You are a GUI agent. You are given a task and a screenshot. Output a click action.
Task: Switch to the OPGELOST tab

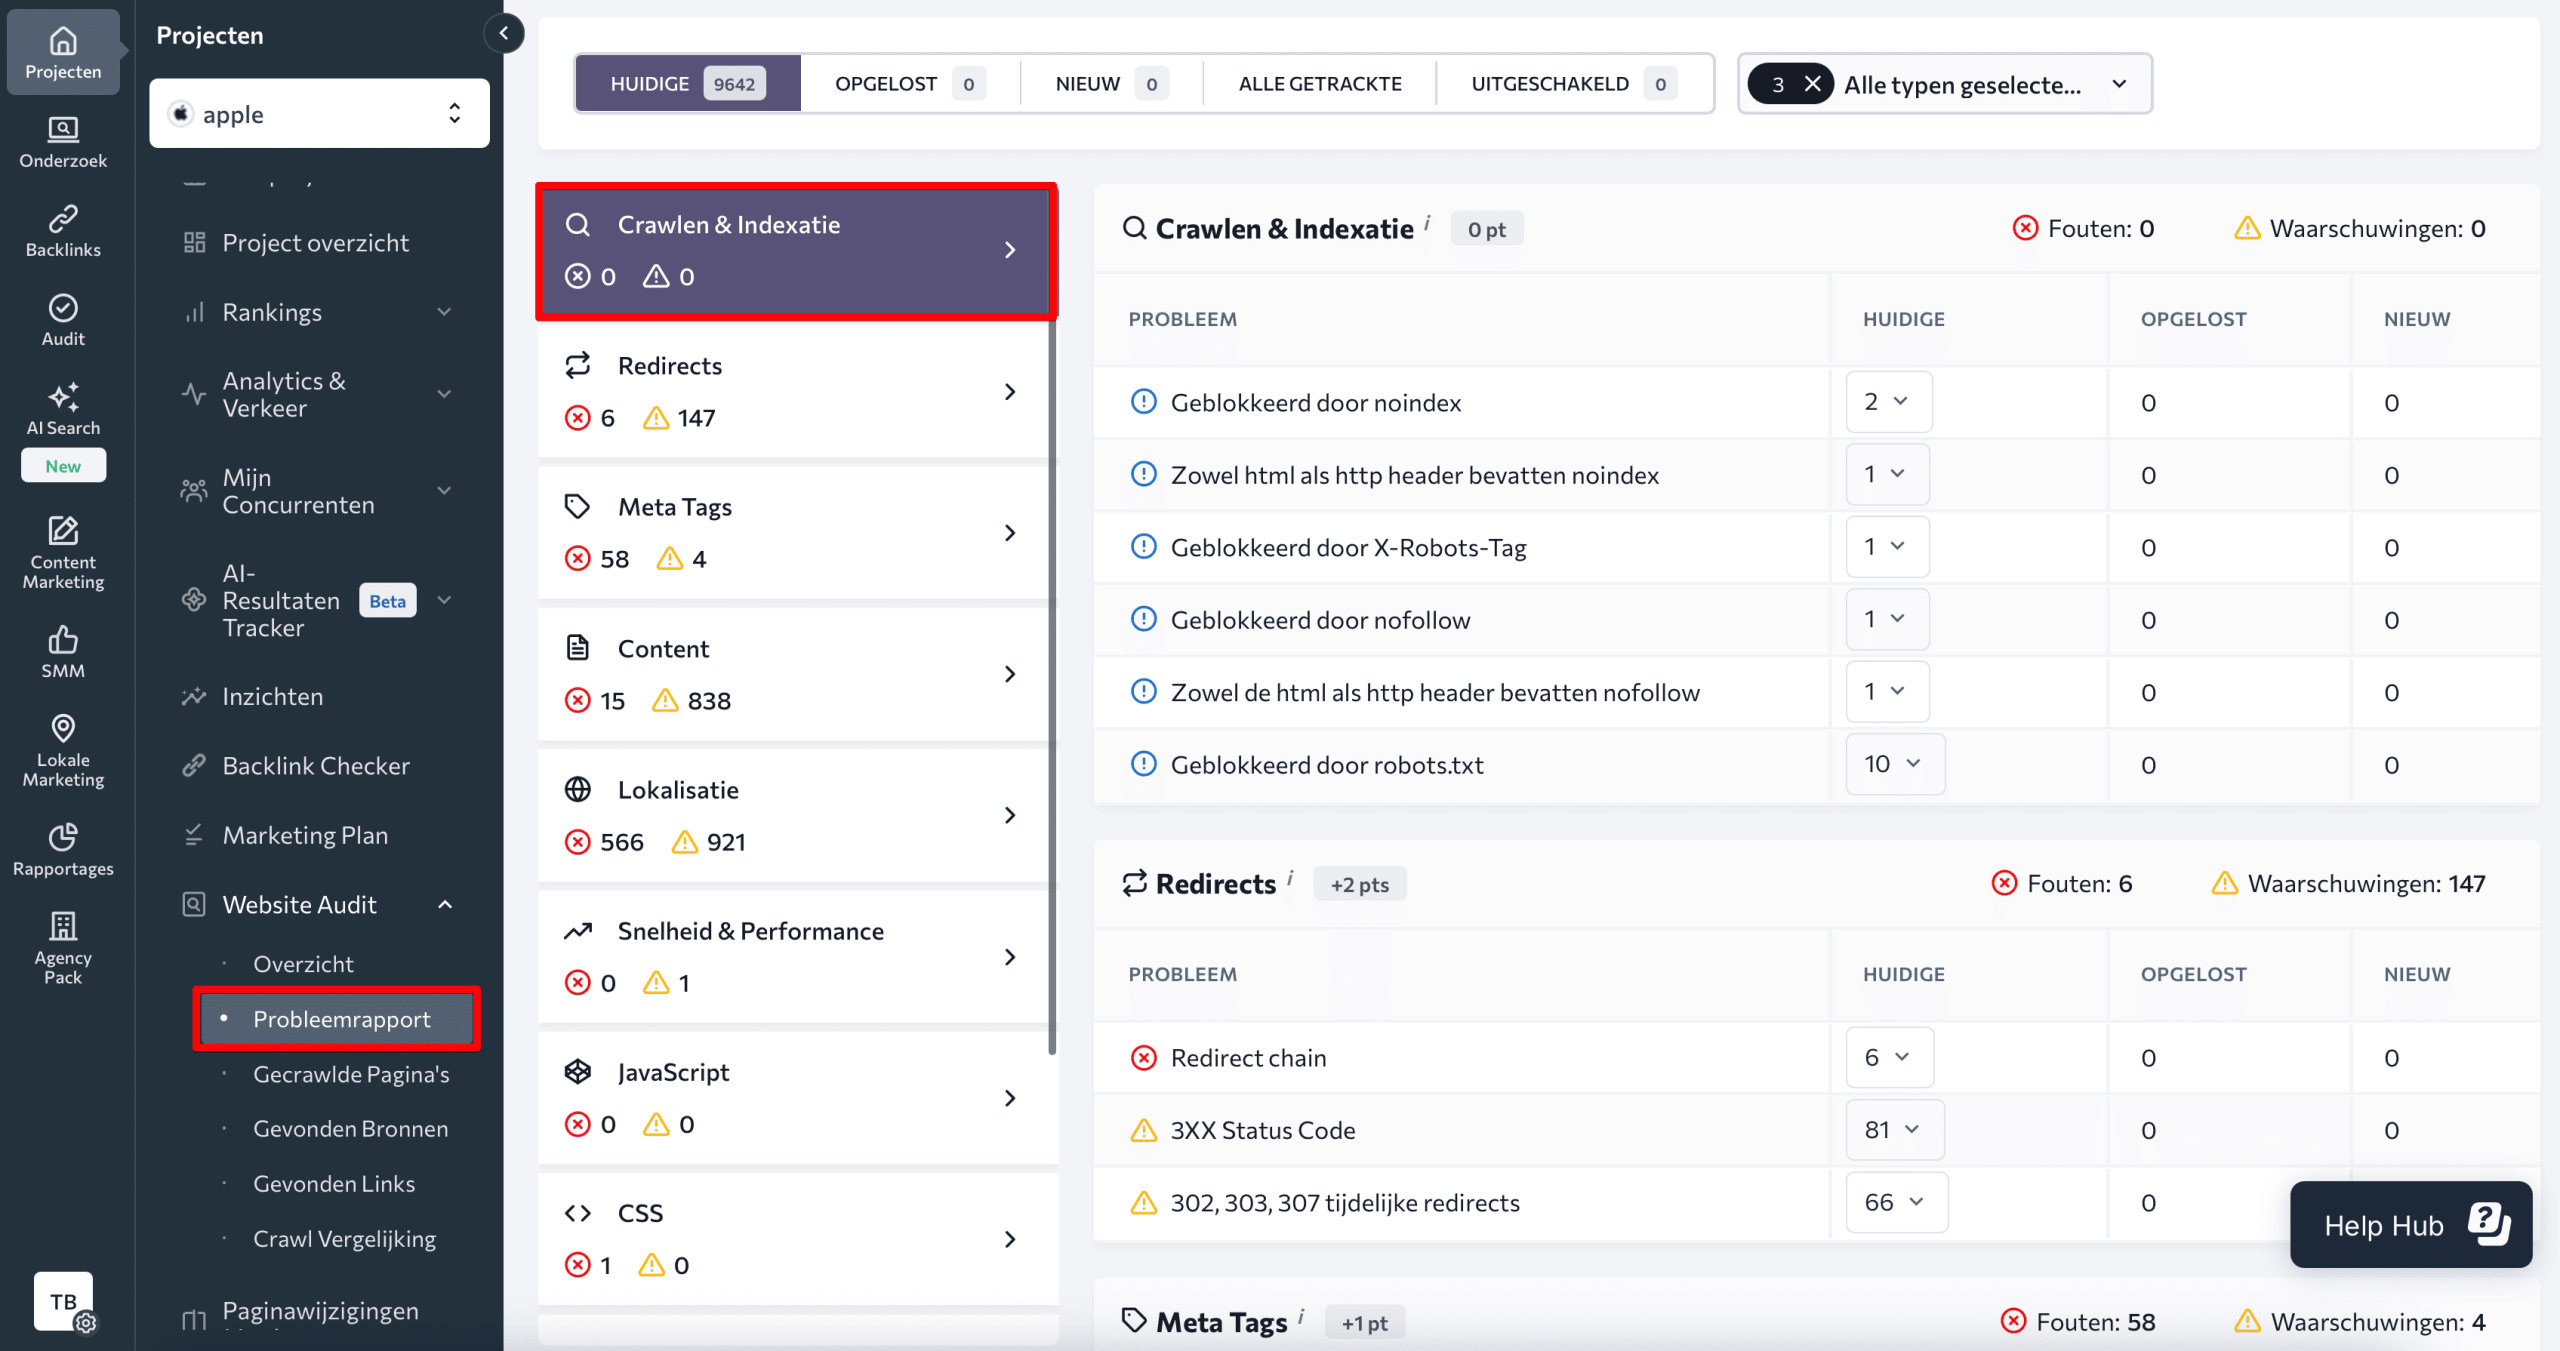[910, 84]
